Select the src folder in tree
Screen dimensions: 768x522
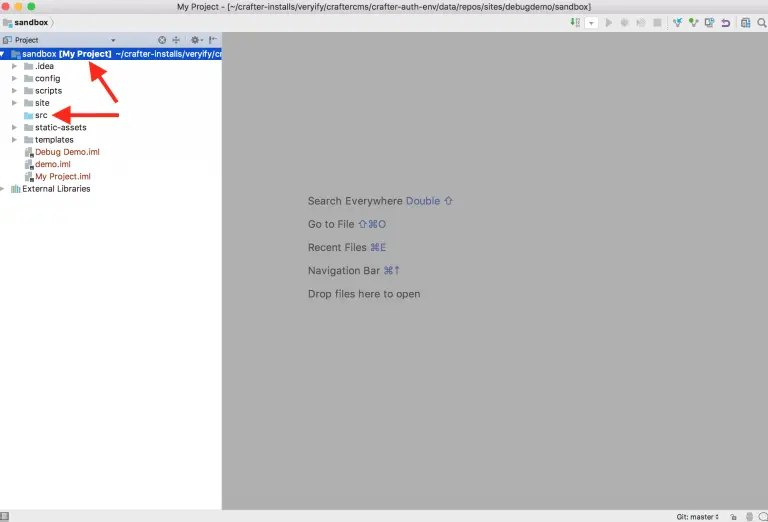point(41,115)
